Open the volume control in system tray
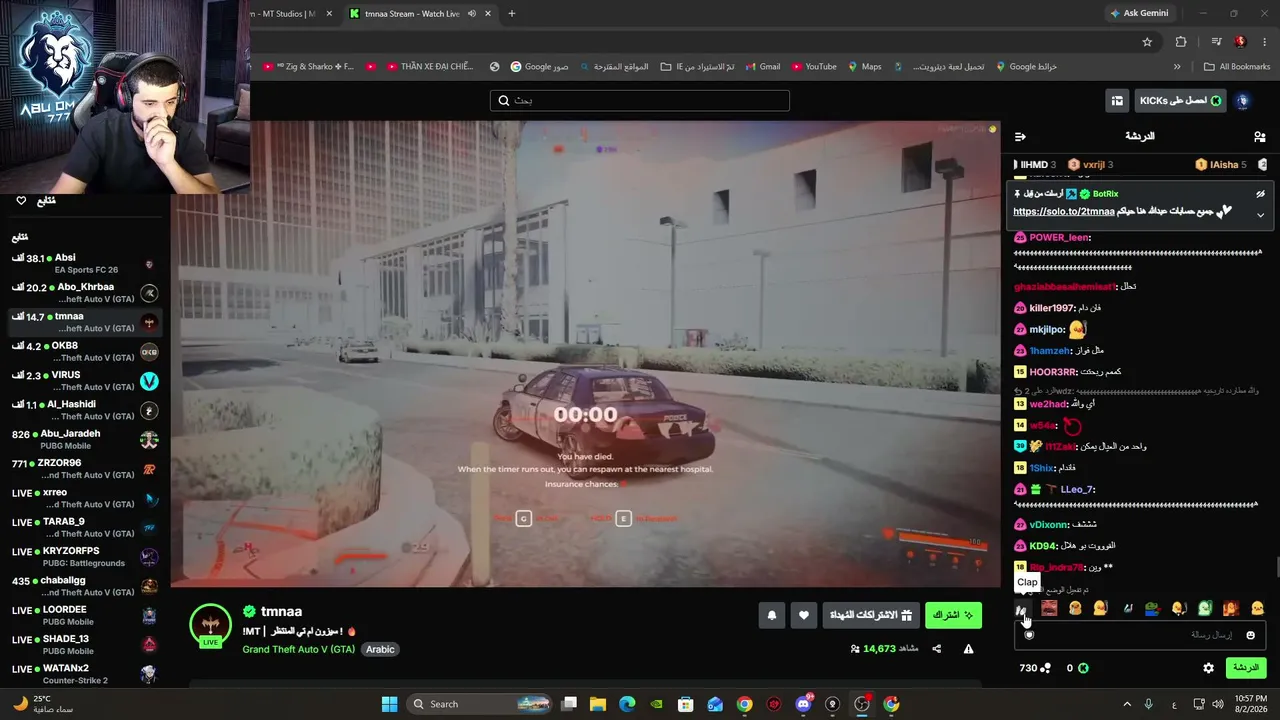 tap(1217, 704)
